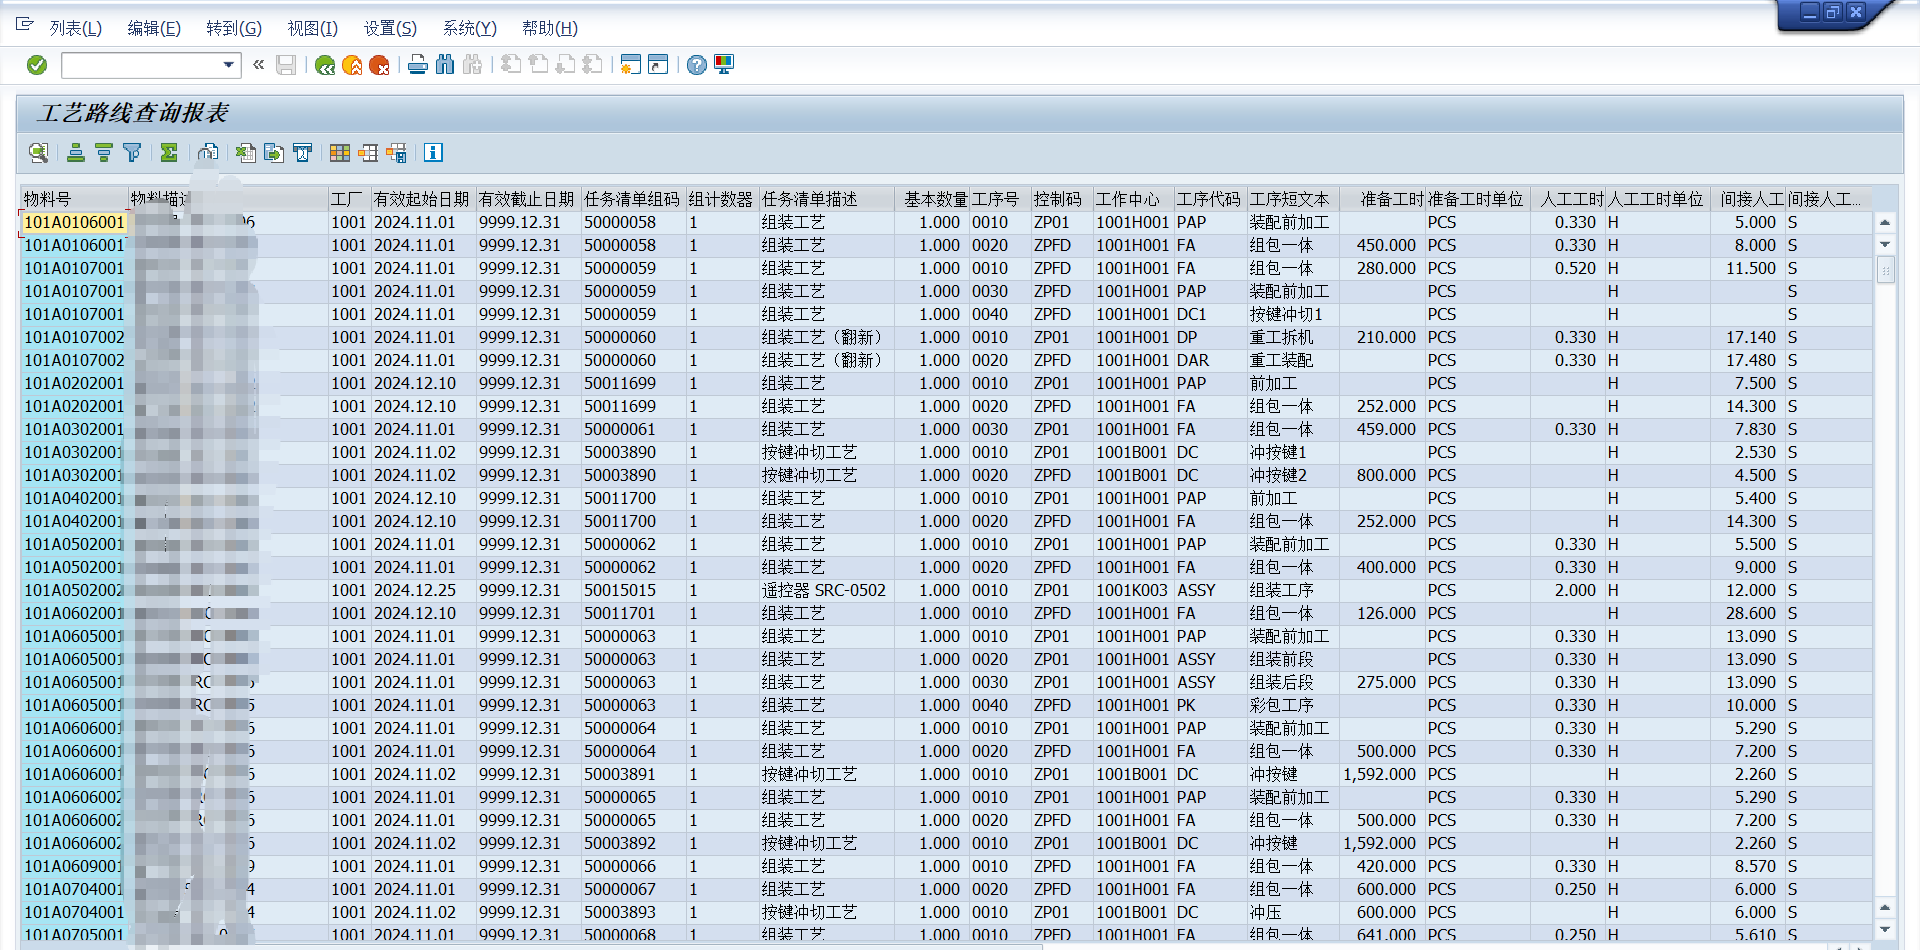
Task: Select the 有效起始日期 column header
Action: point(422,199)
